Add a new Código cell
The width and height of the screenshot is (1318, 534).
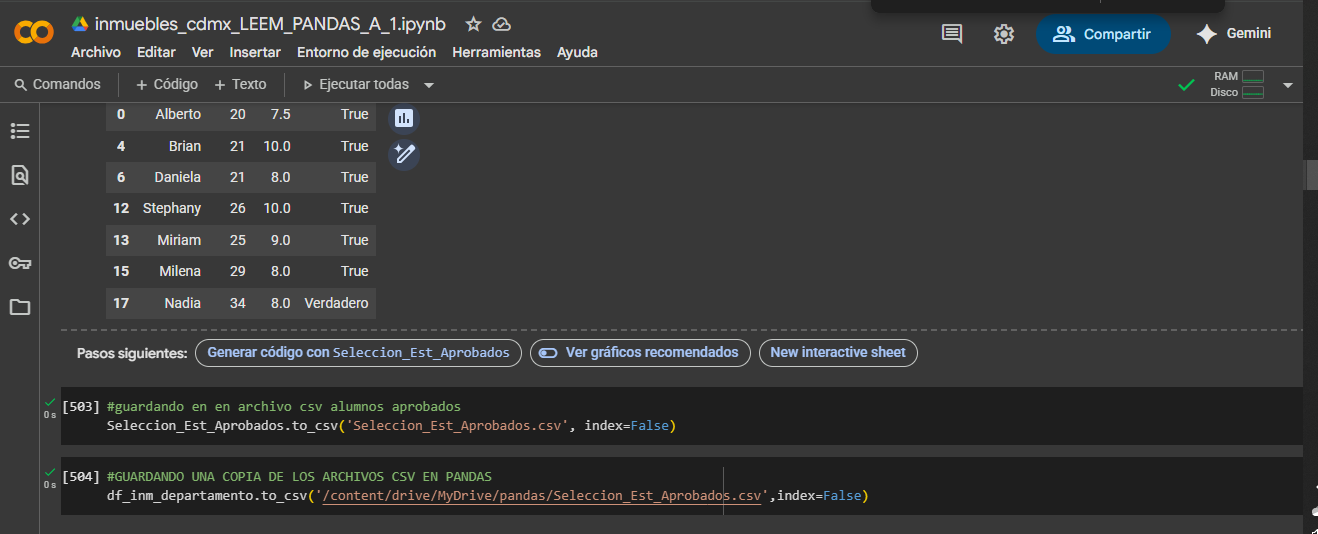(x=167, y=85)
